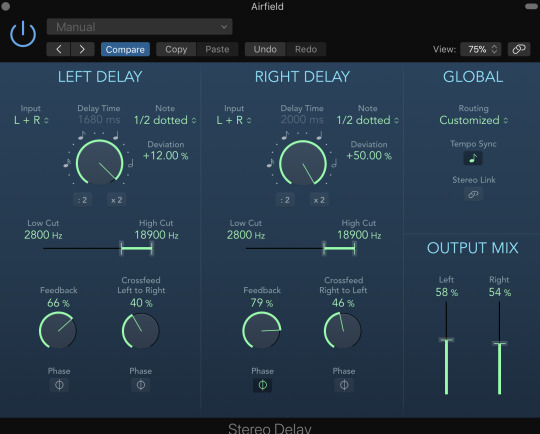Click the Left Delay 1680 ms field
This screenshot has height=434, width=540.
[x=99, y=120]
